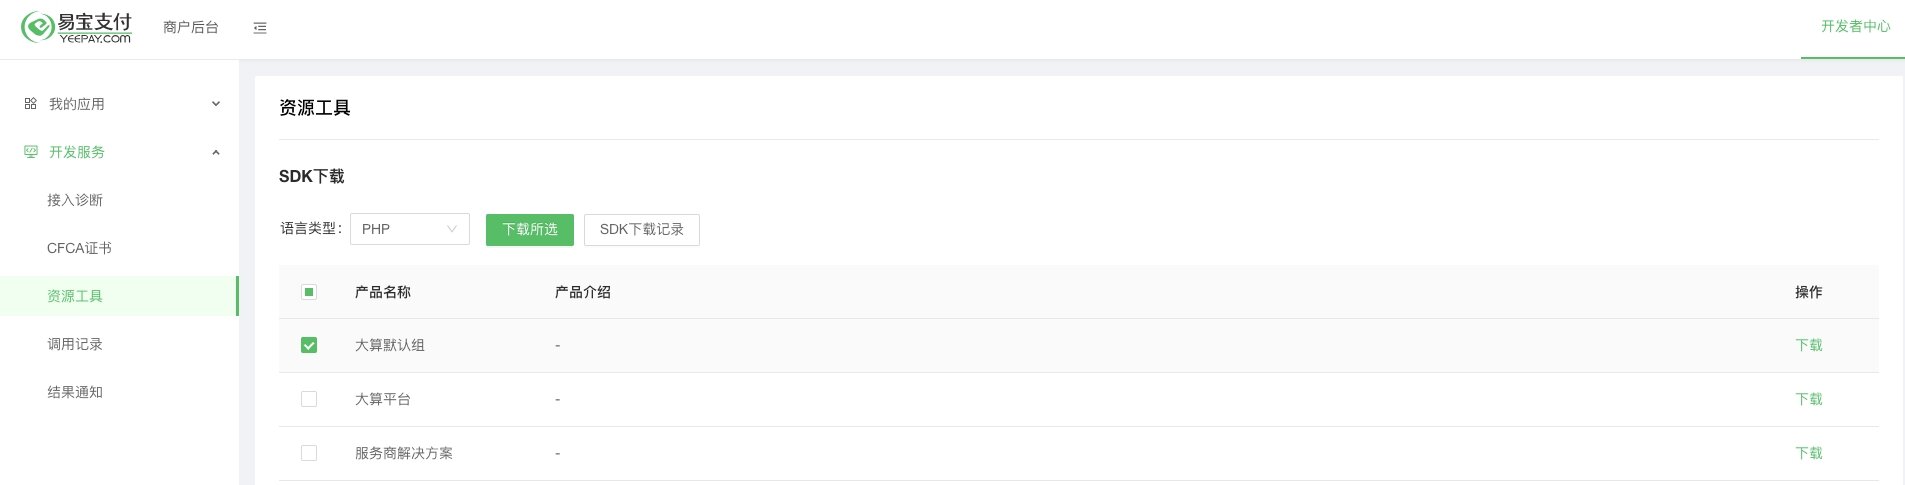The height and width of the screenshot is (485, 1905).
Task: Check the 大算平台 checkbox
Action: point(309,399)
